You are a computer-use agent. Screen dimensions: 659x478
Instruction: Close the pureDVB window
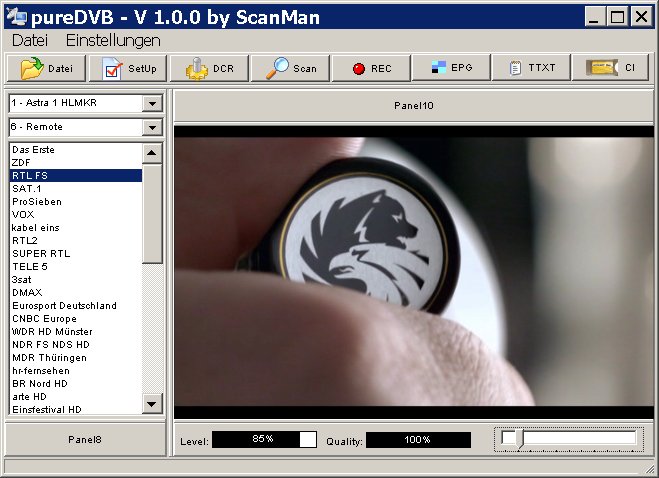pos(641,17)
